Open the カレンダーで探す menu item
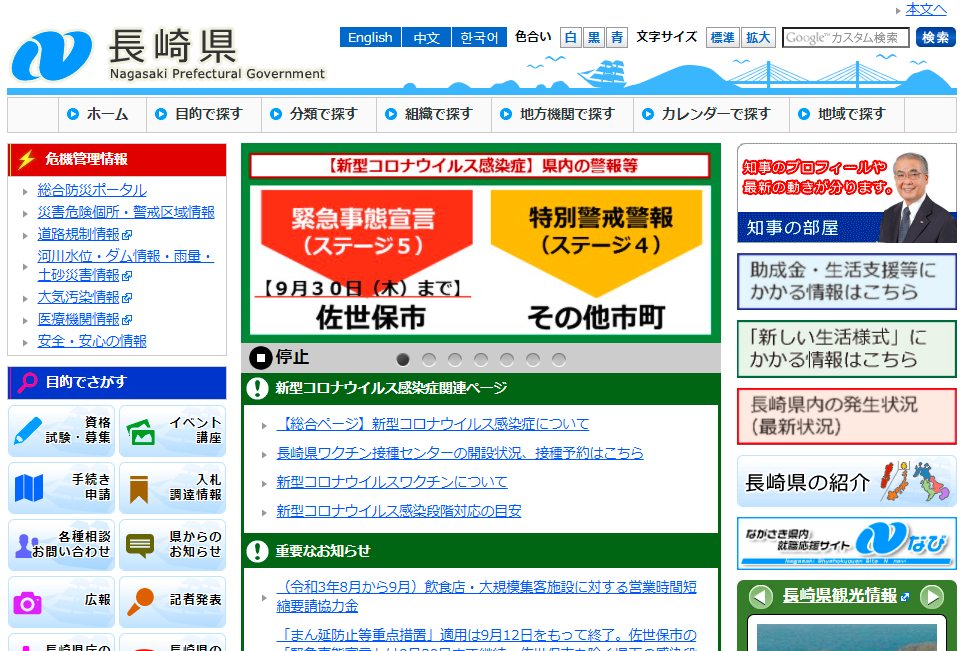The image size is (961, 651). (x=711, y=115)
